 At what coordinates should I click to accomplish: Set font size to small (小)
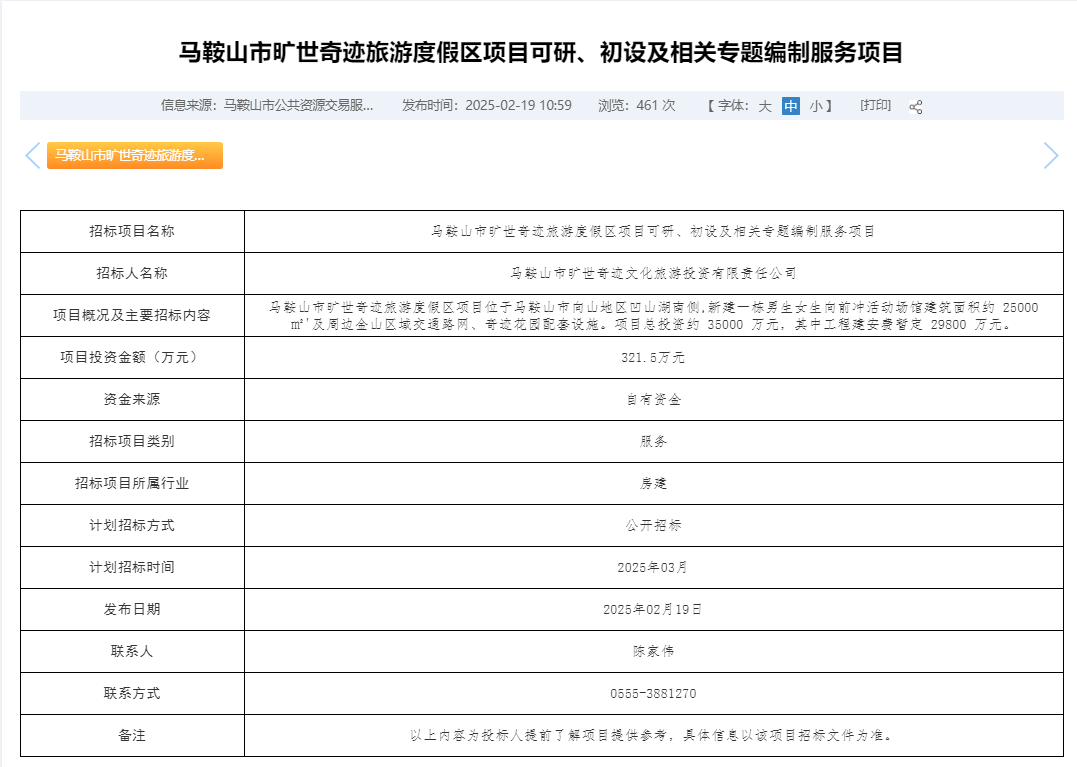coord(815,106)
